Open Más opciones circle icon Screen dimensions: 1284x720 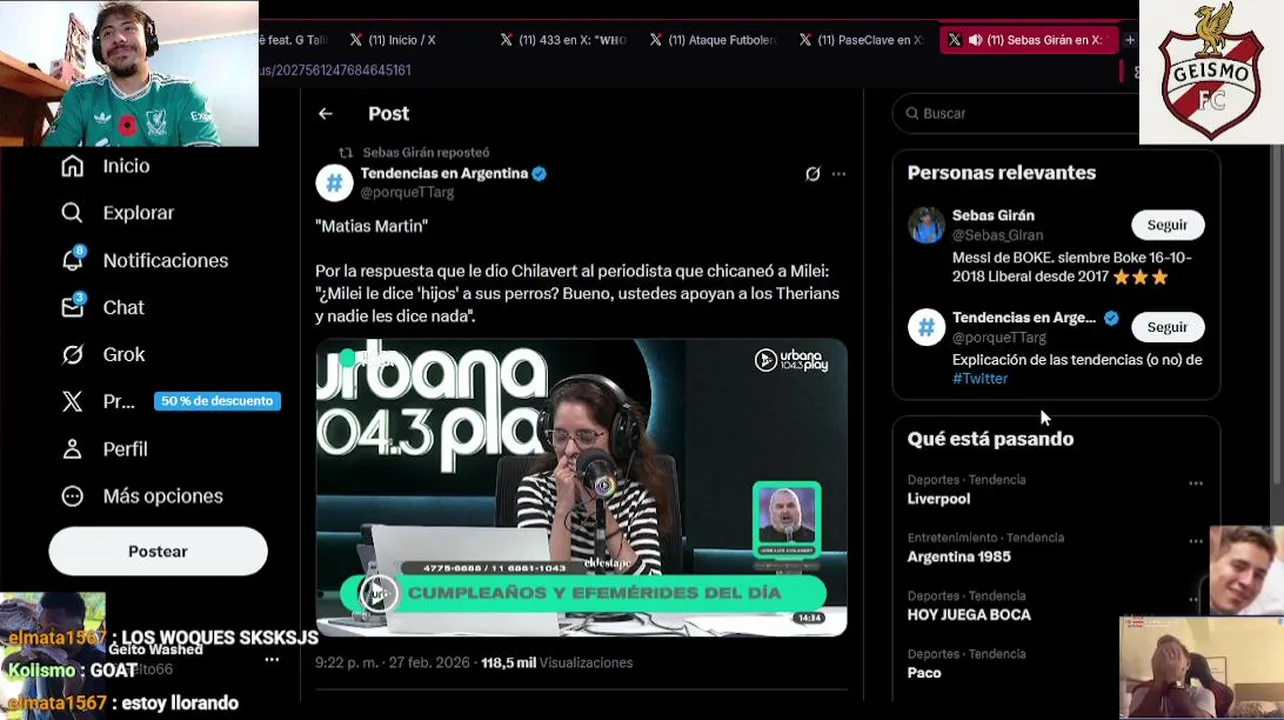coord(72,496)
